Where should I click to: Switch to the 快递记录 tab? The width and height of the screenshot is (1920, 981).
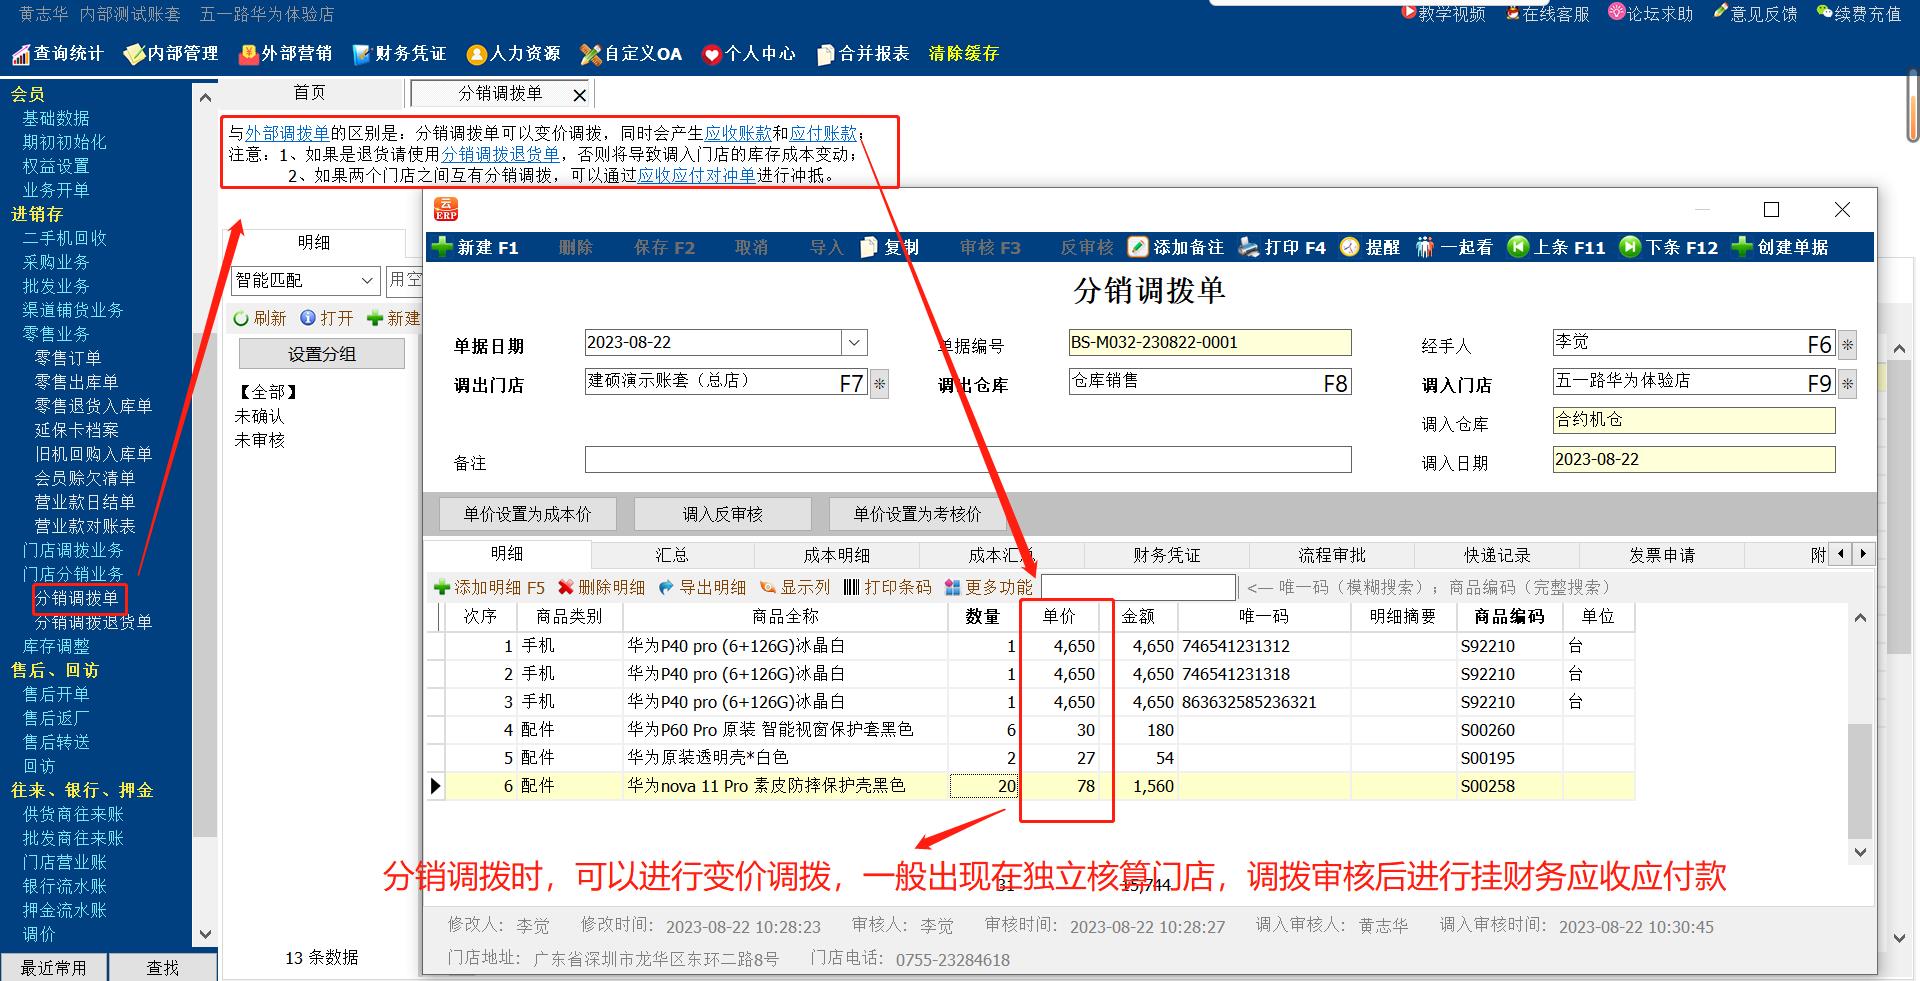coord(1497,555)
